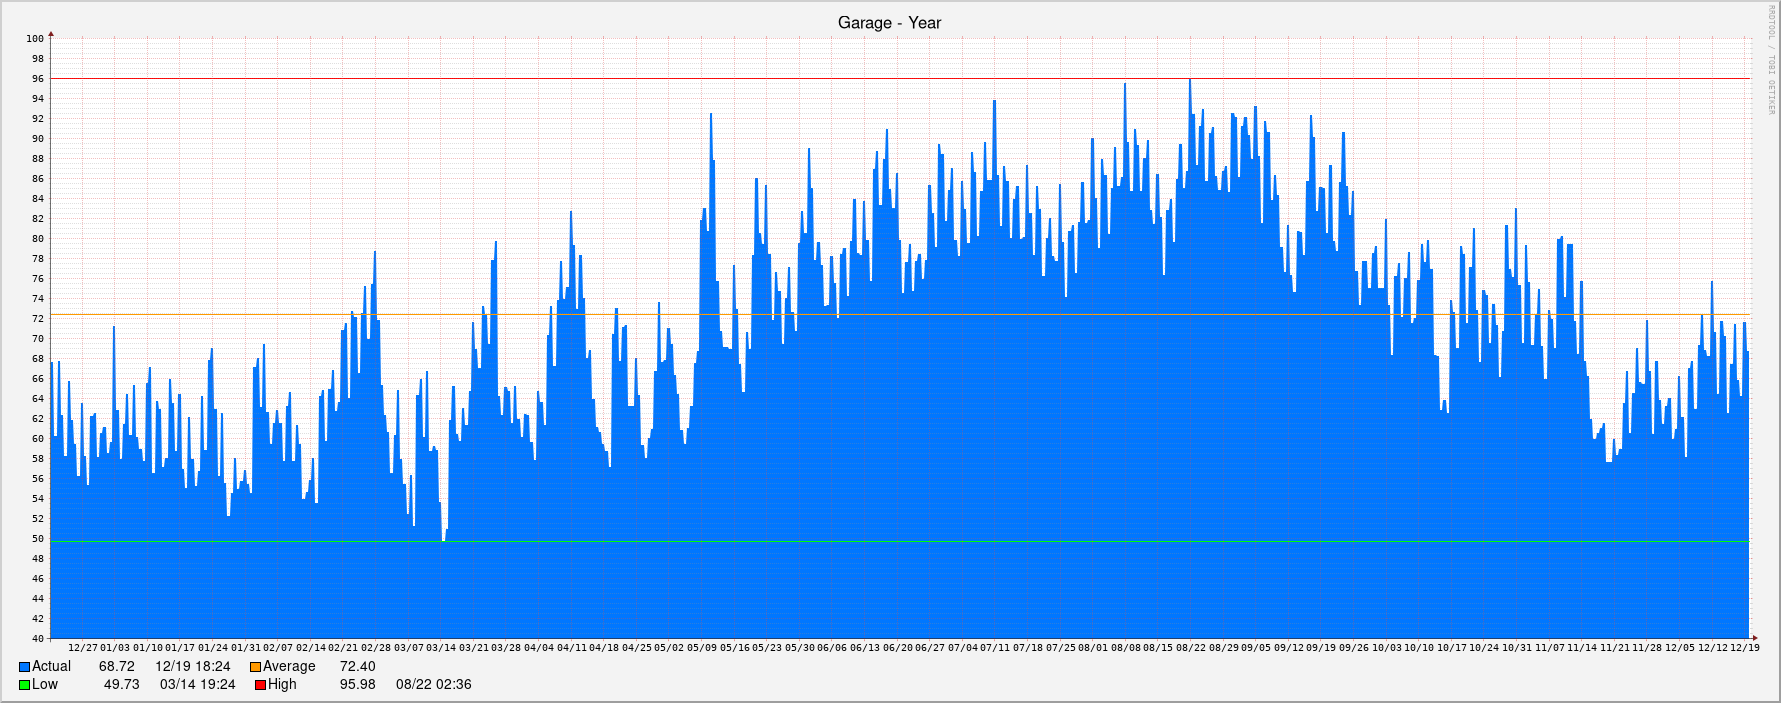Click the 08/22 date label on x-axis
Image resolution: width=1781 pixels, height=703 pixels.
[x=1190, y=648]
